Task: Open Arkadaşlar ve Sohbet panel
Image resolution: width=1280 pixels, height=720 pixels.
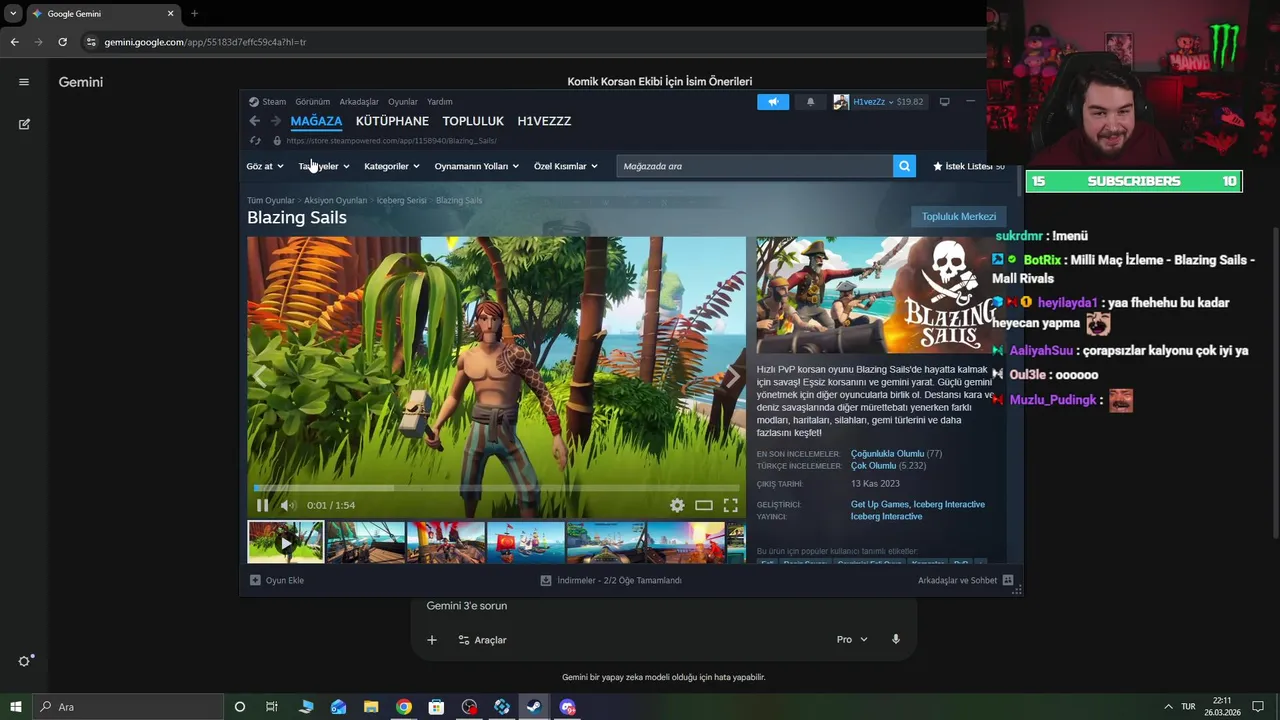Action: pos(966,580)
